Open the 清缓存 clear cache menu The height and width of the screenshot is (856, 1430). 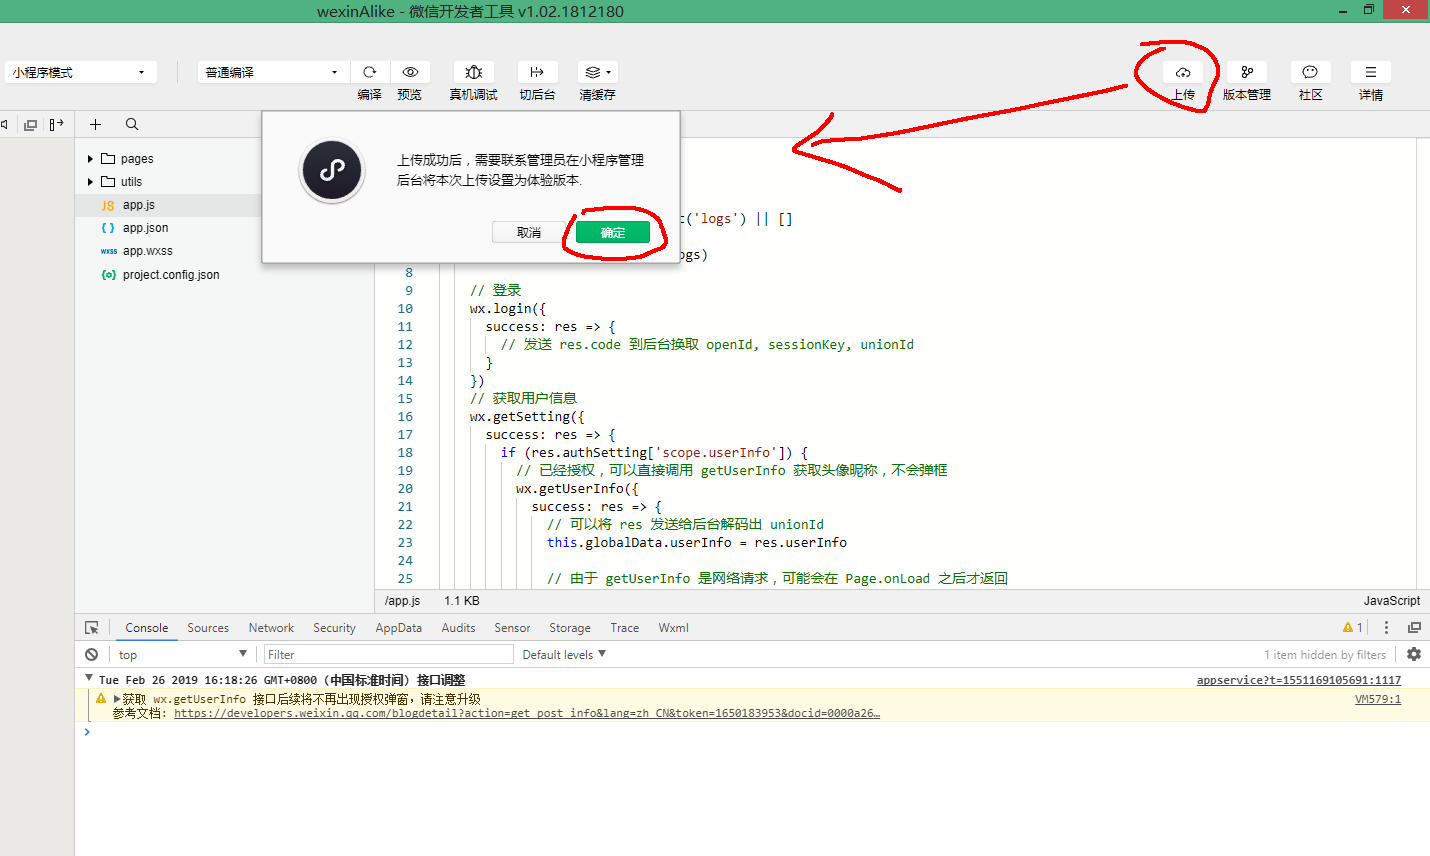pos(597,72)
